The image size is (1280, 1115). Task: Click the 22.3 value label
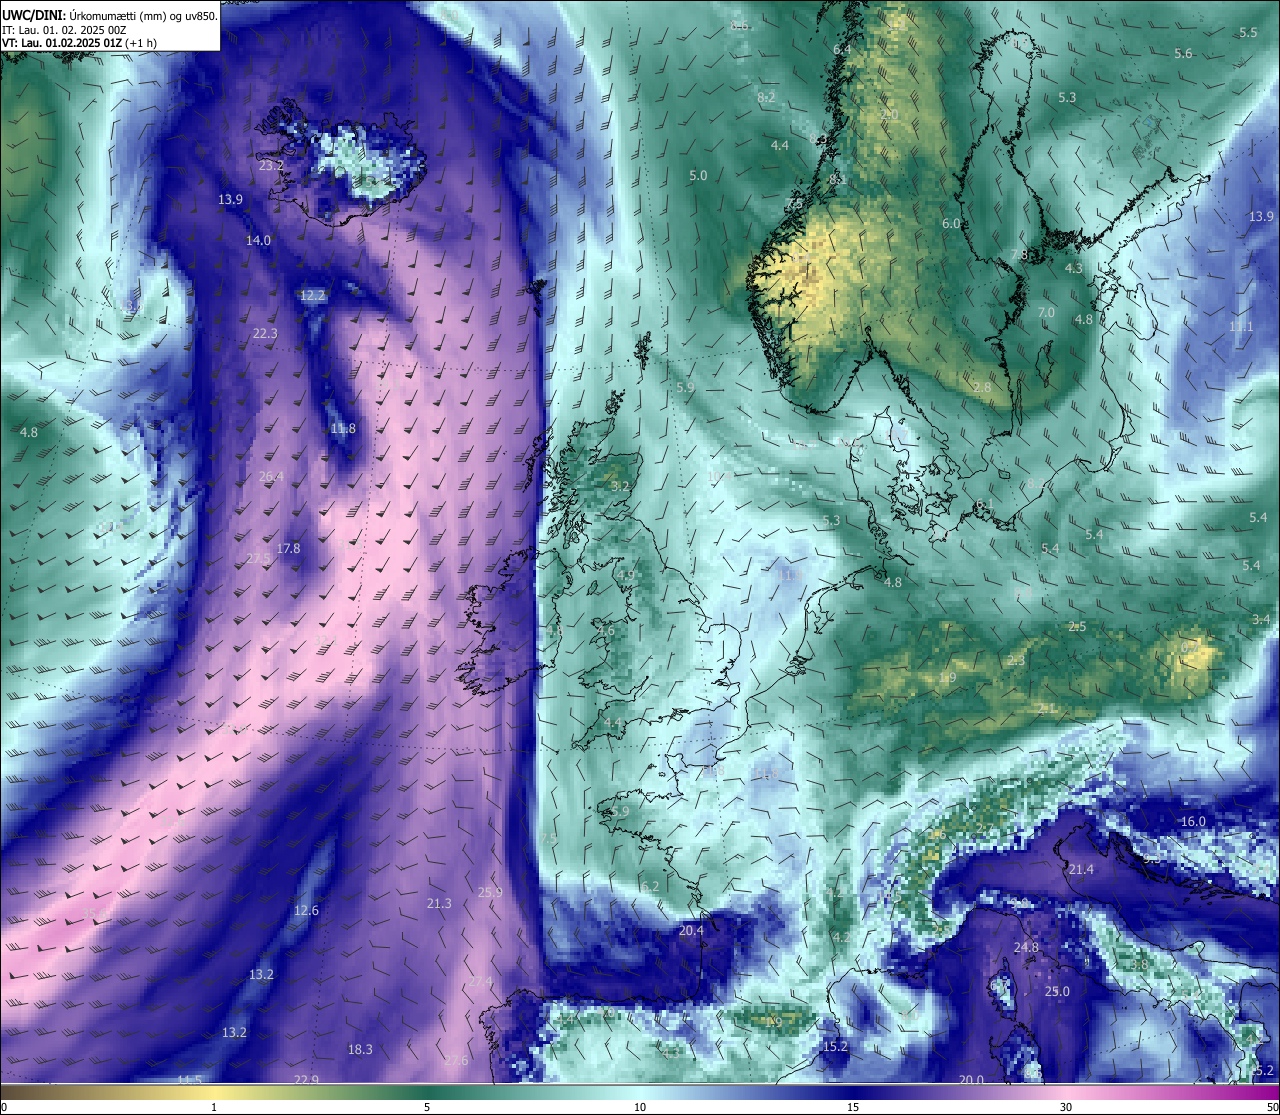[265, 333]
